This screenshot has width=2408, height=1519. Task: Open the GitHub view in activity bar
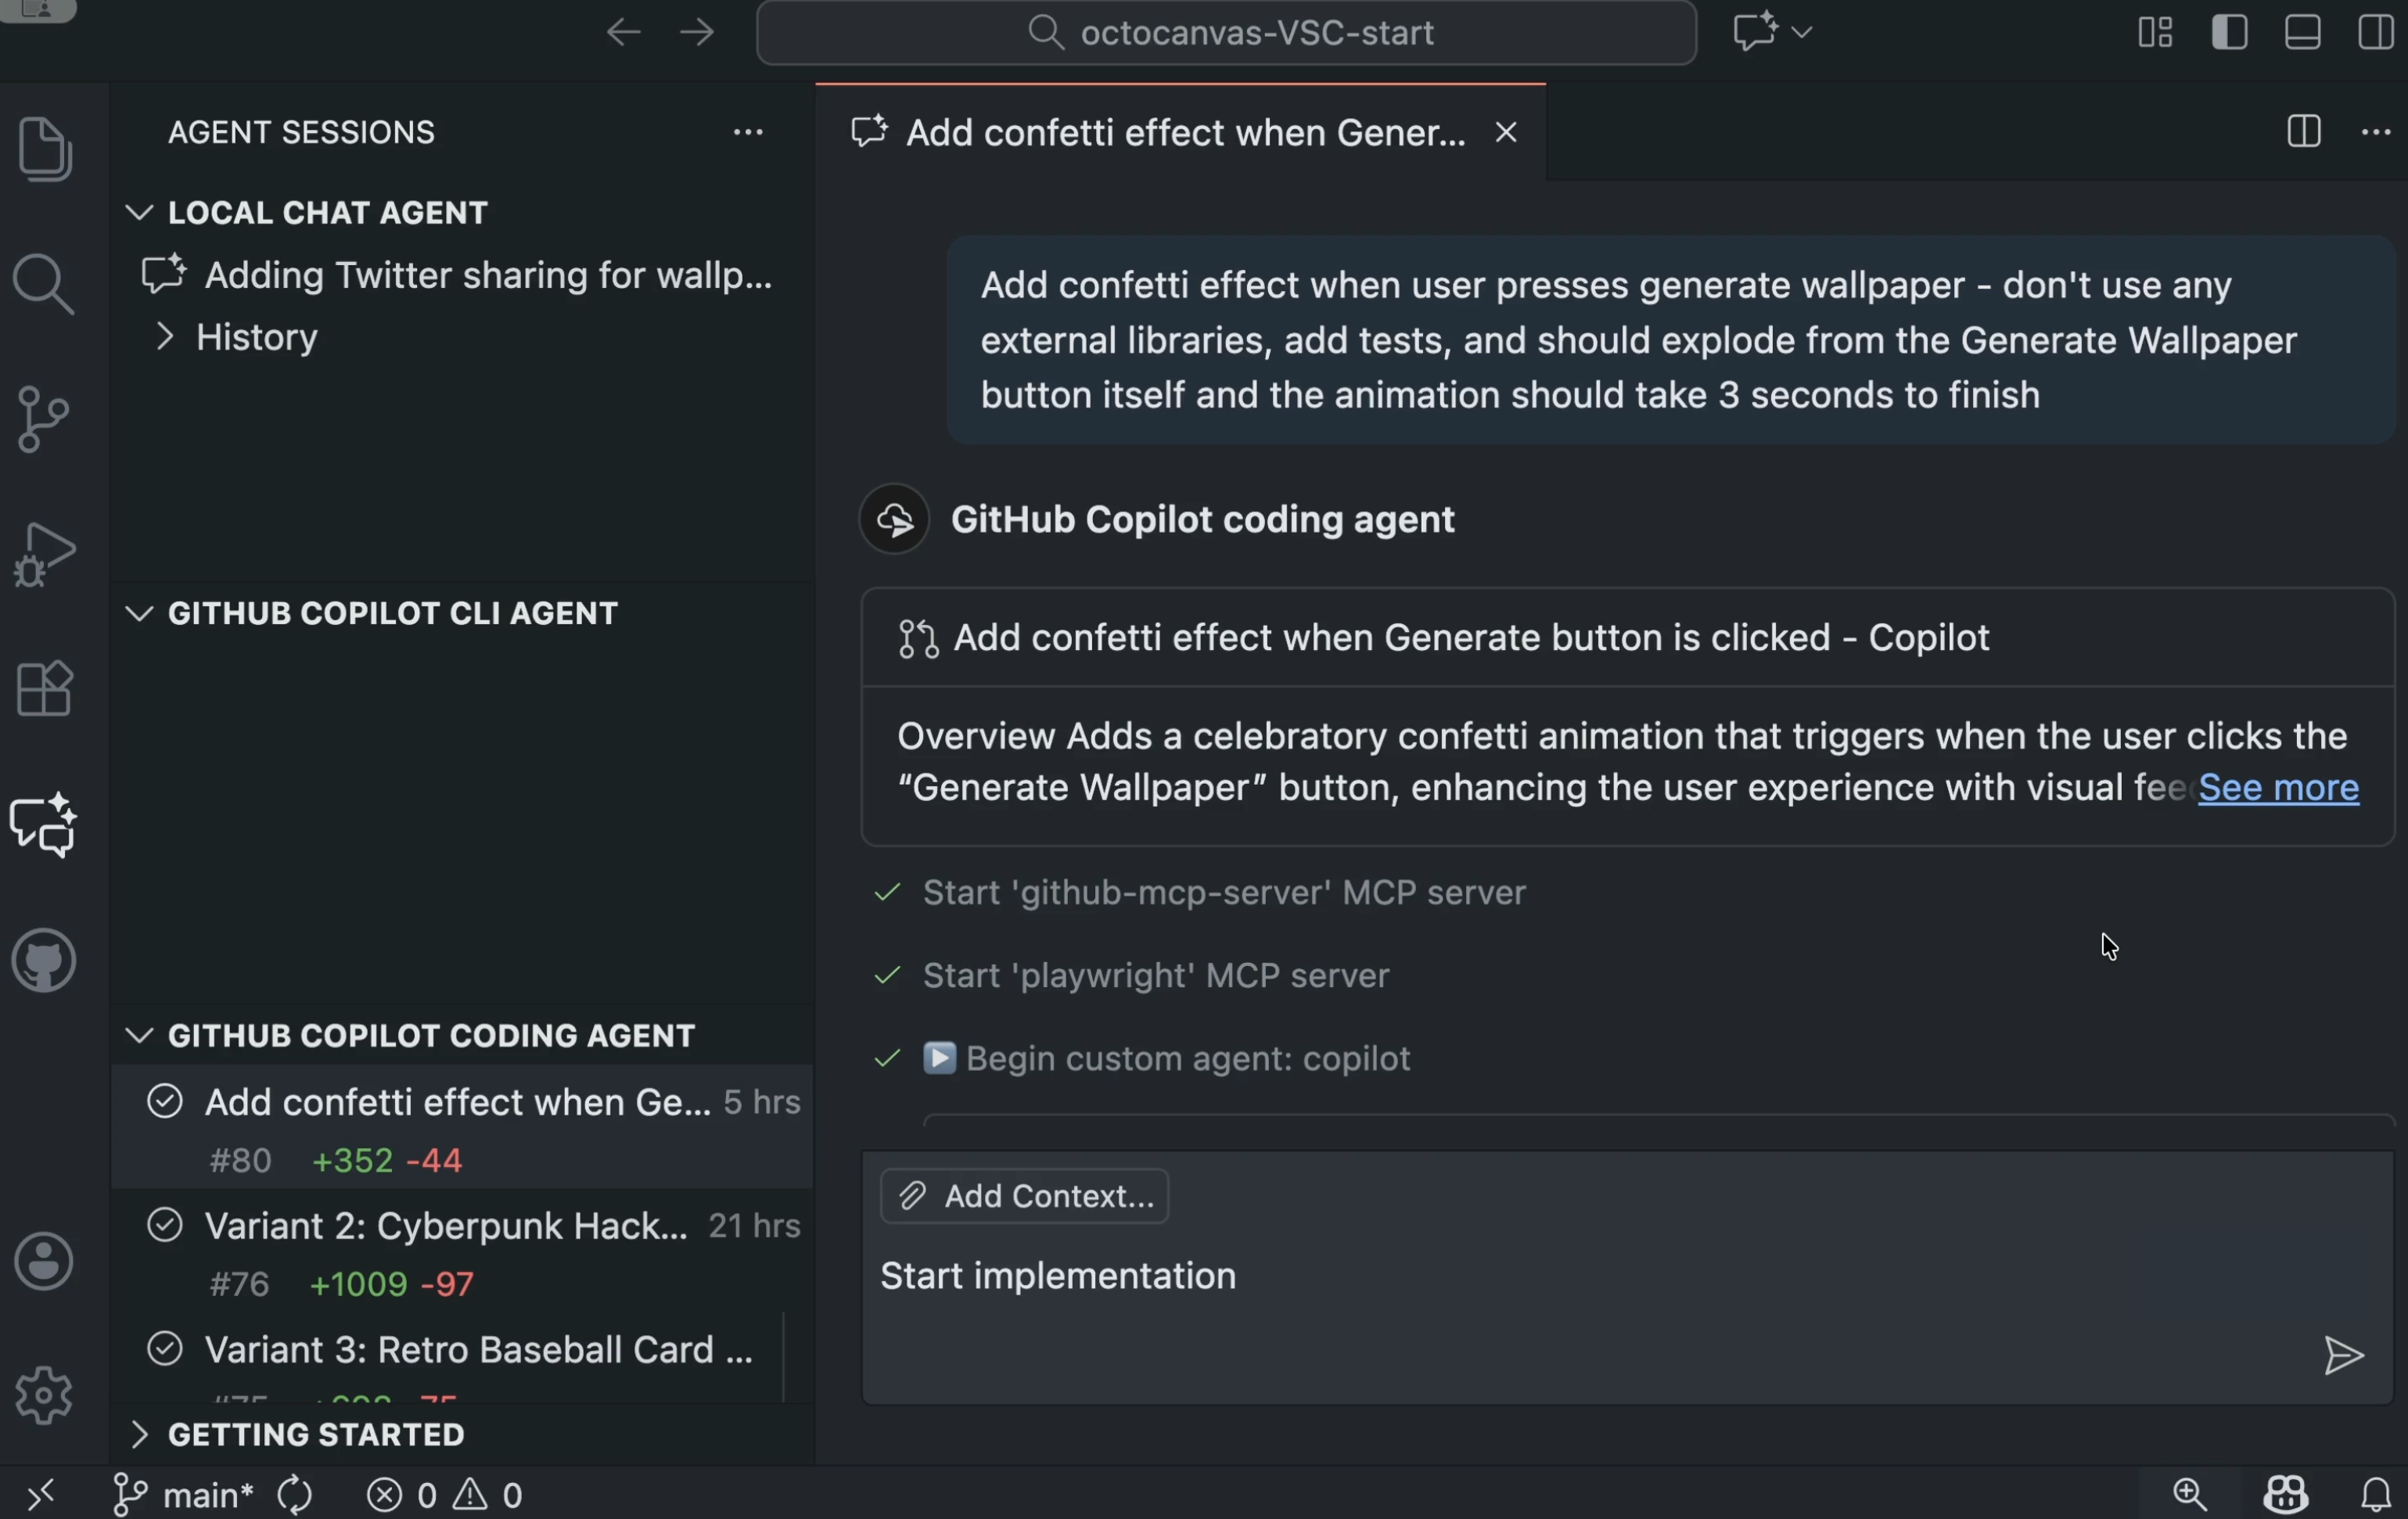click(x=43, y=960)
